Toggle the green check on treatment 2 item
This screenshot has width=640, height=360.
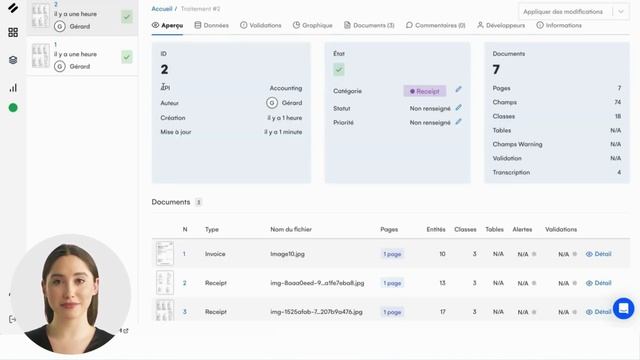(127, 17)
